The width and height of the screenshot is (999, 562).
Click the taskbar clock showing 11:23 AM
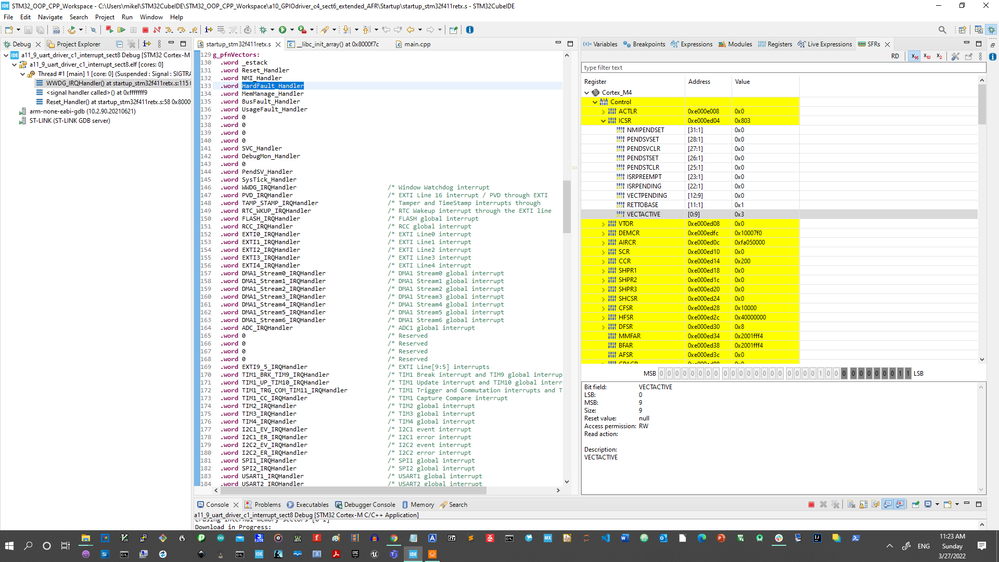952,546
